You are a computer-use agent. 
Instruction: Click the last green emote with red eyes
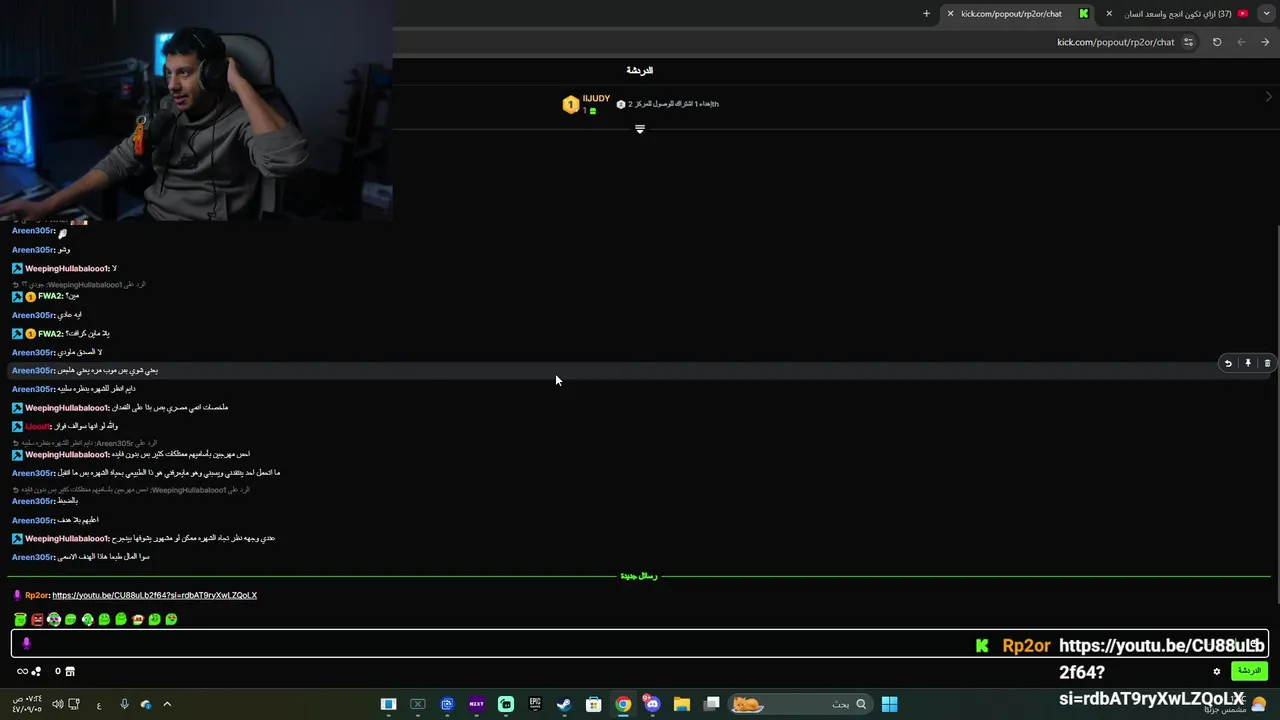tap(171, 620)
